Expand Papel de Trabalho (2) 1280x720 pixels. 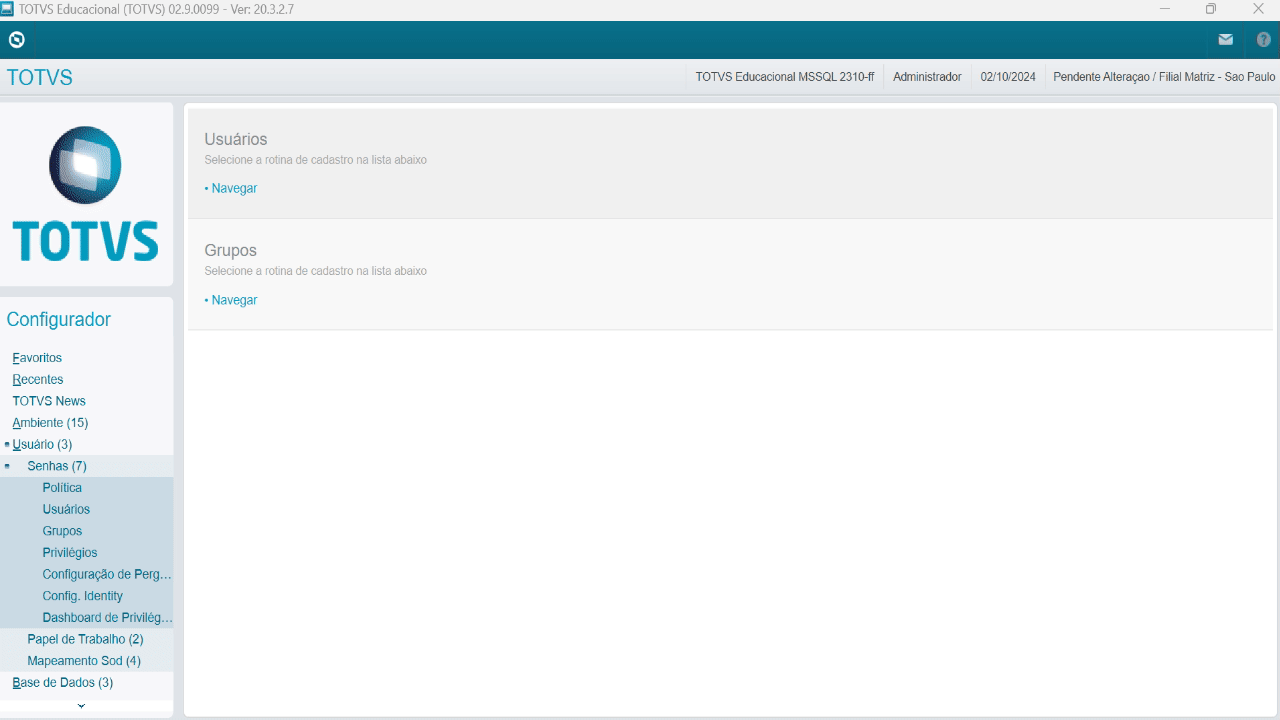tap(85, 639)
